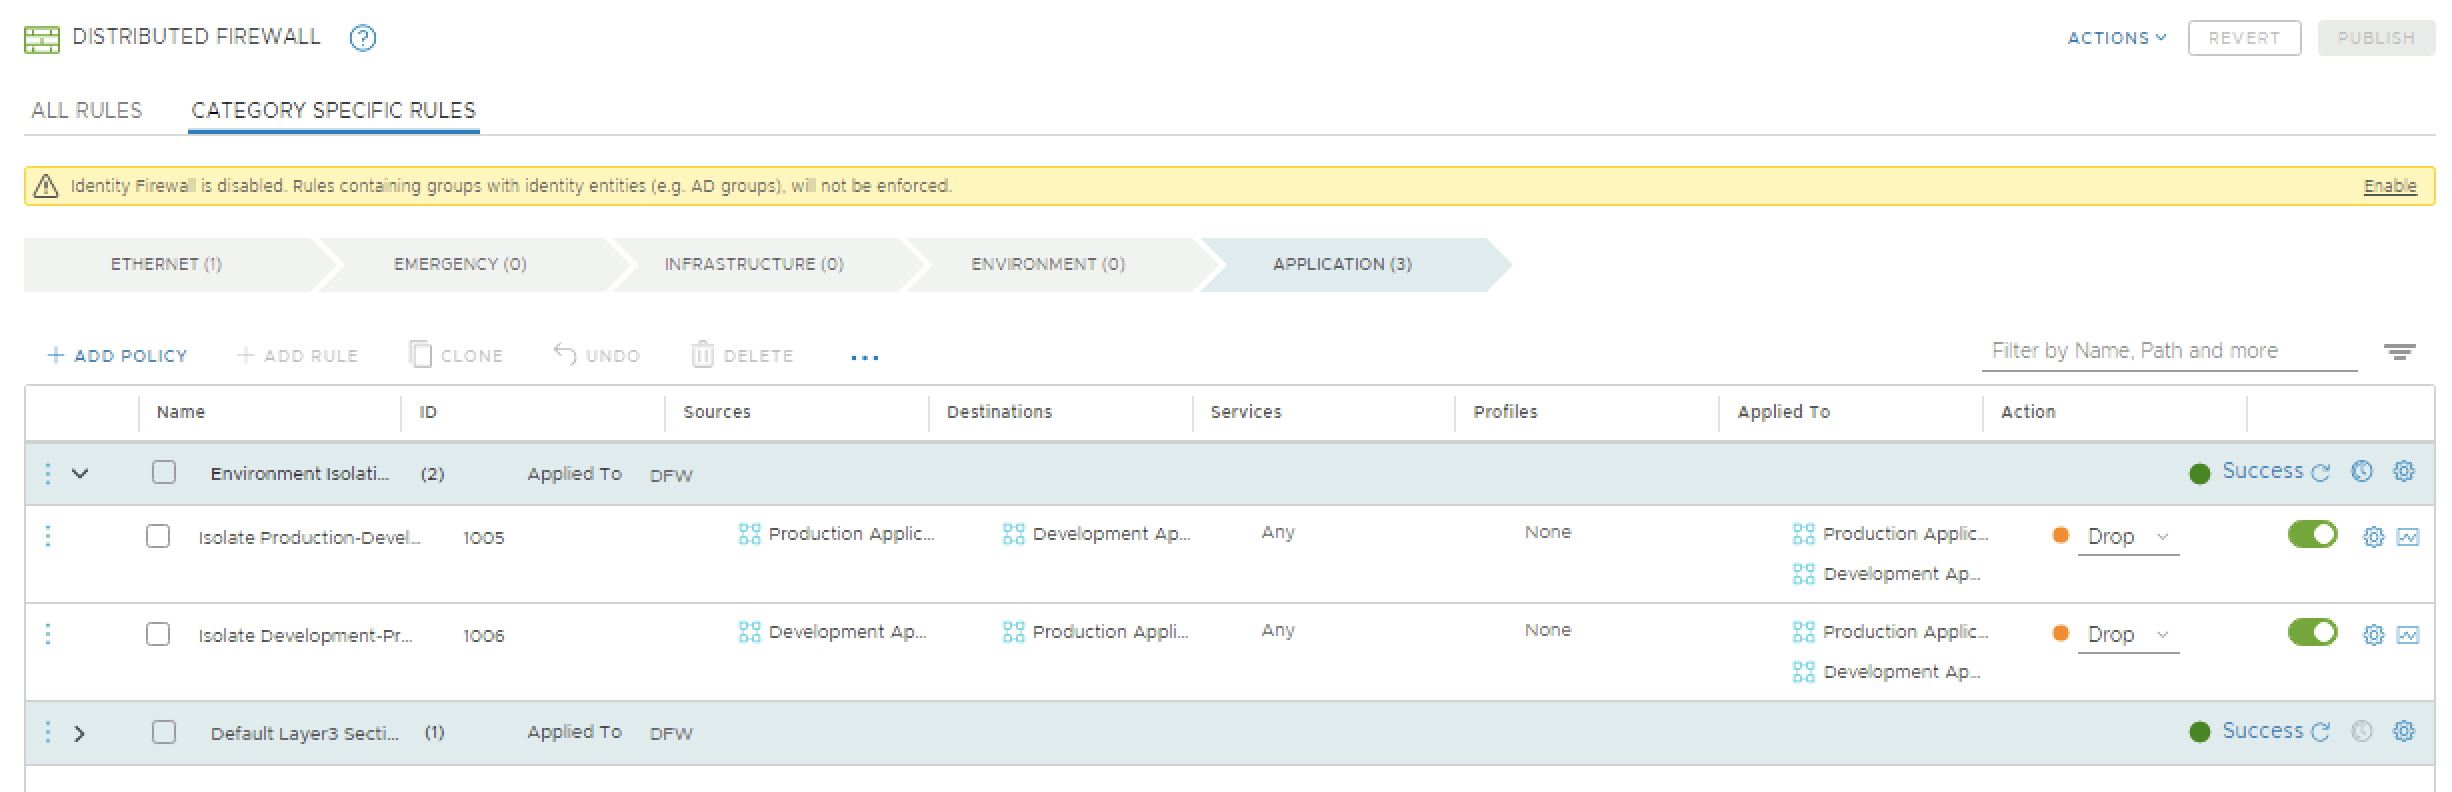Refresh Environment Isolation policy status
The height and width of the screenshot is (792, 2452).
pyautogui.click(x=2321, y=473)
